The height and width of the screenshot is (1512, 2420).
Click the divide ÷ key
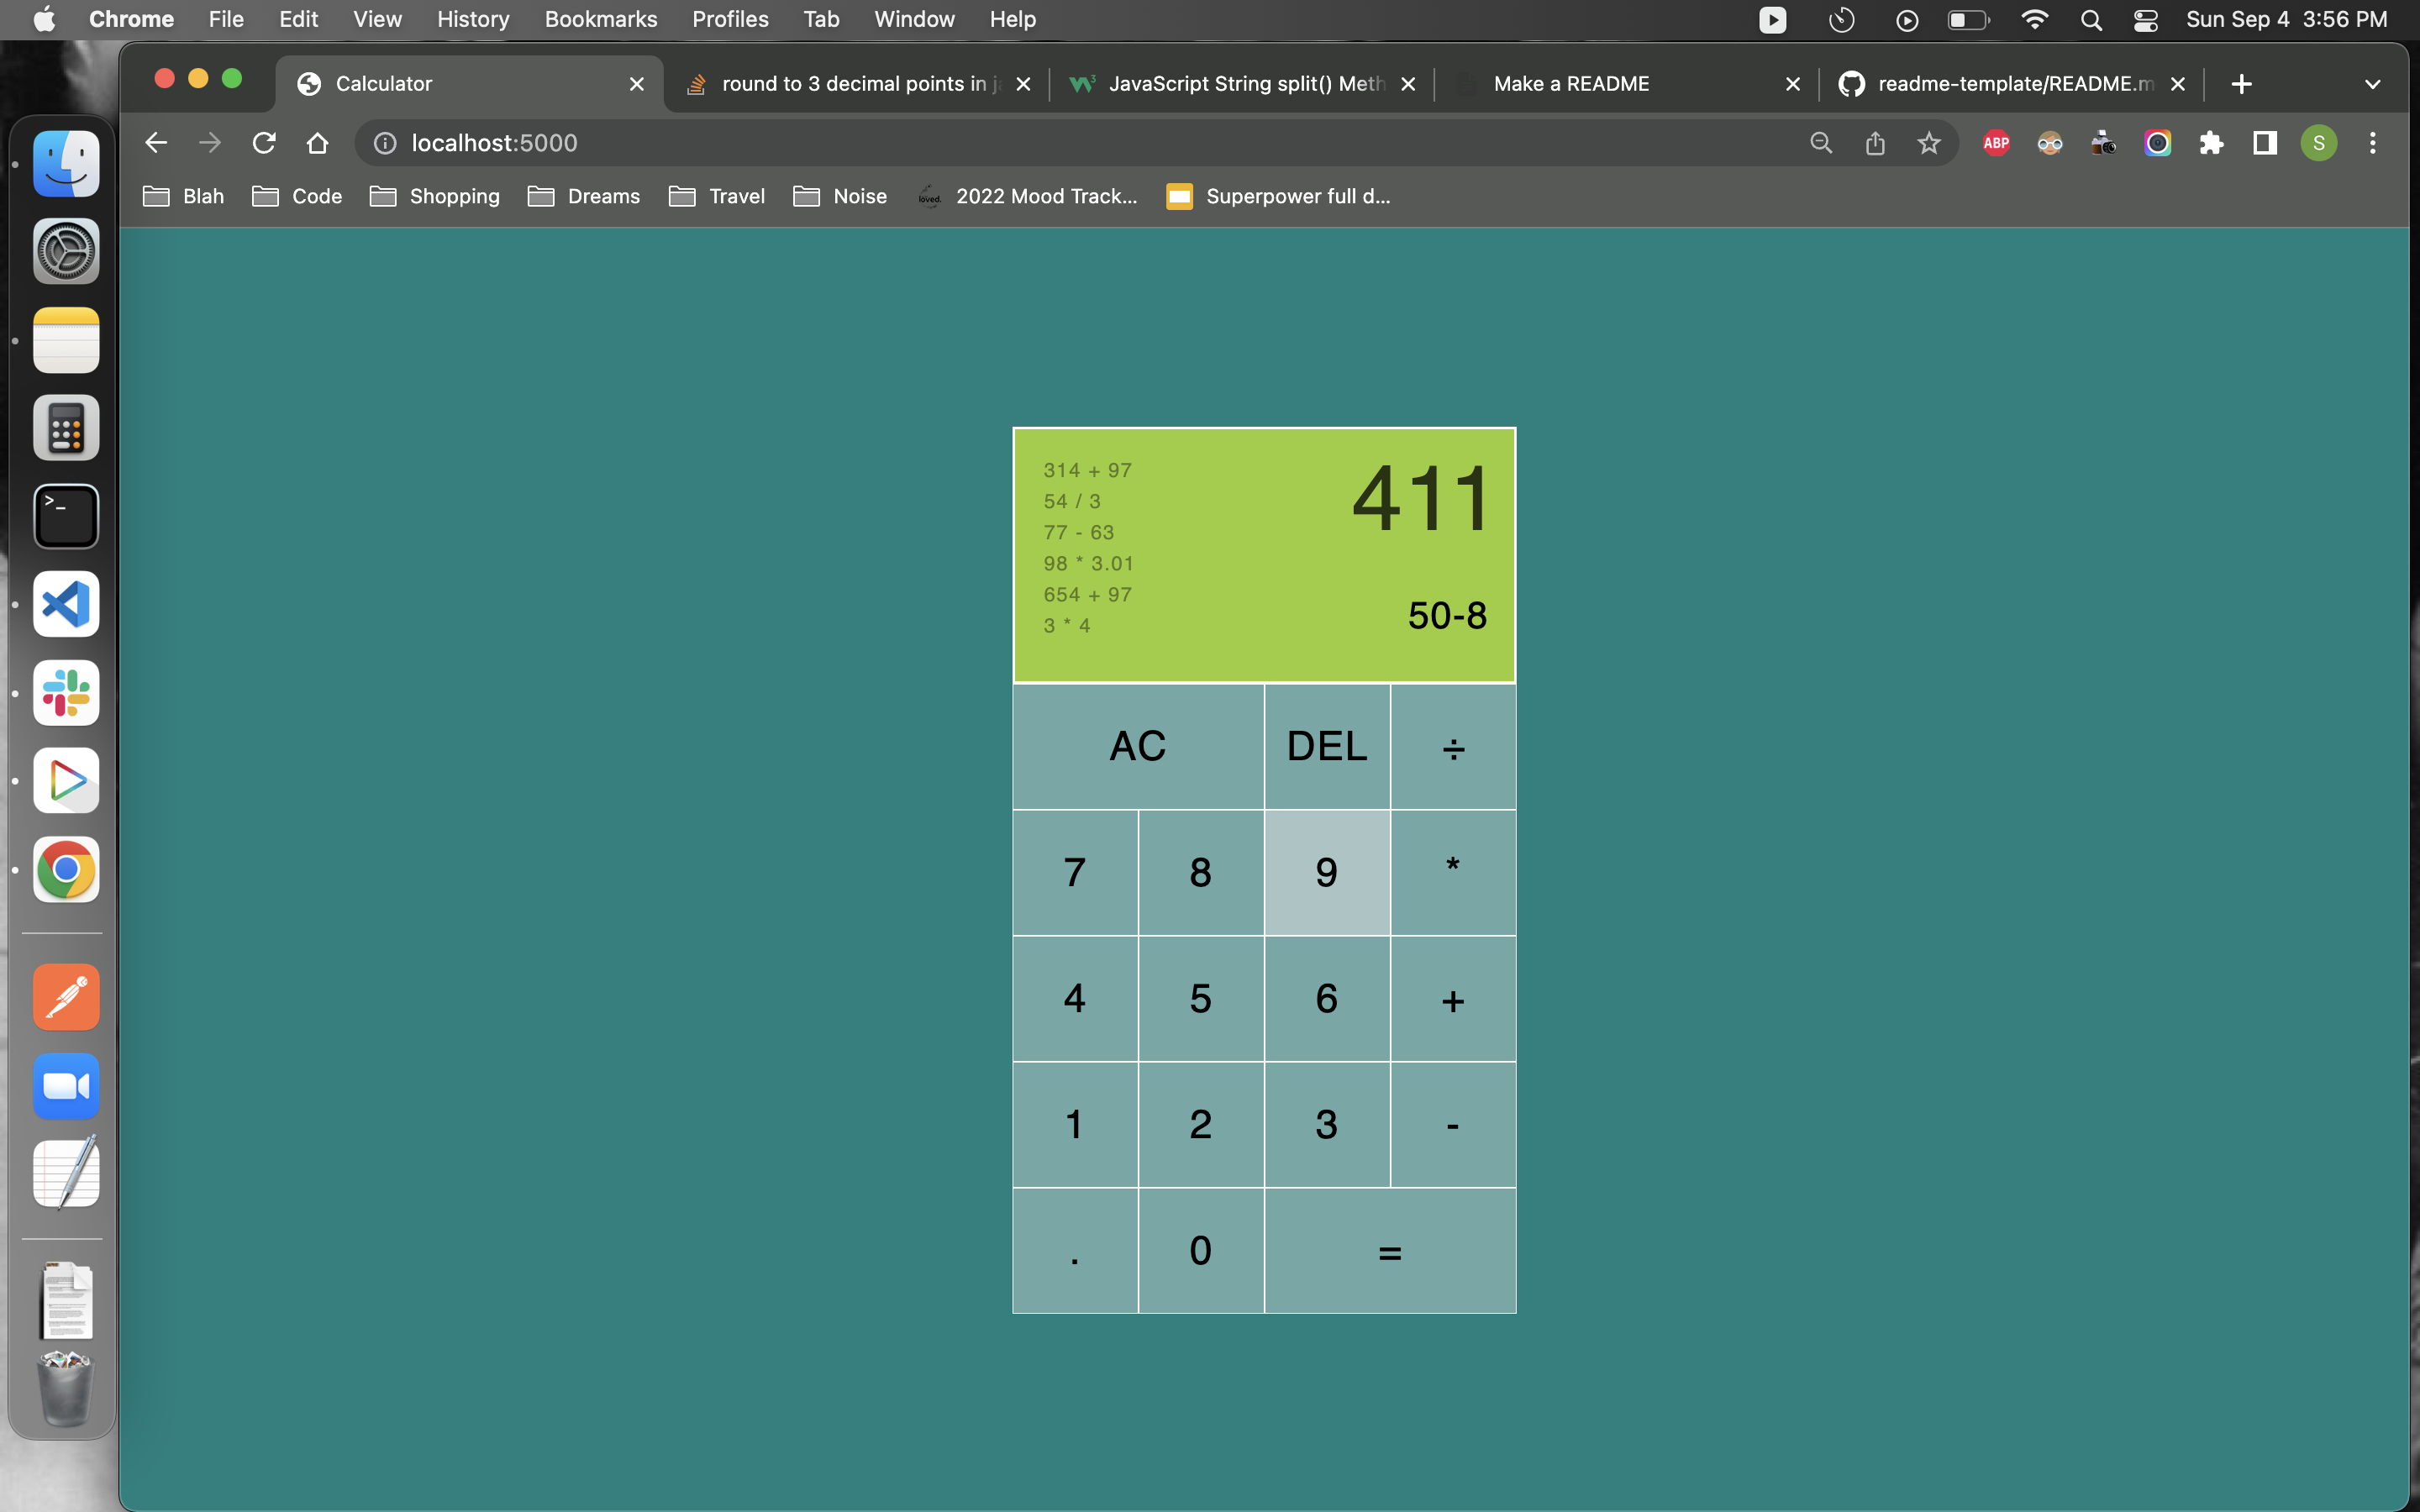(1453, 746)
